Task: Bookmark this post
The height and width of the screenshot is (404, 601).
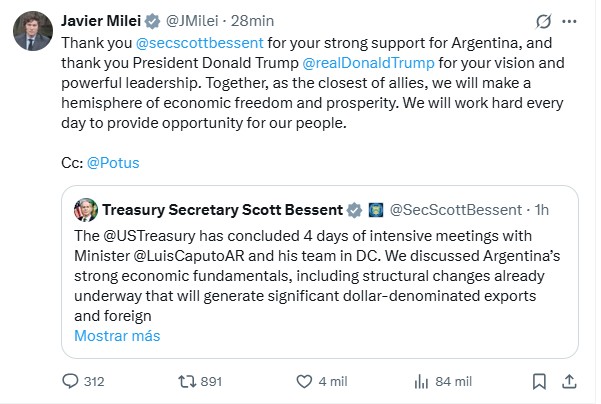Action: 540,380
